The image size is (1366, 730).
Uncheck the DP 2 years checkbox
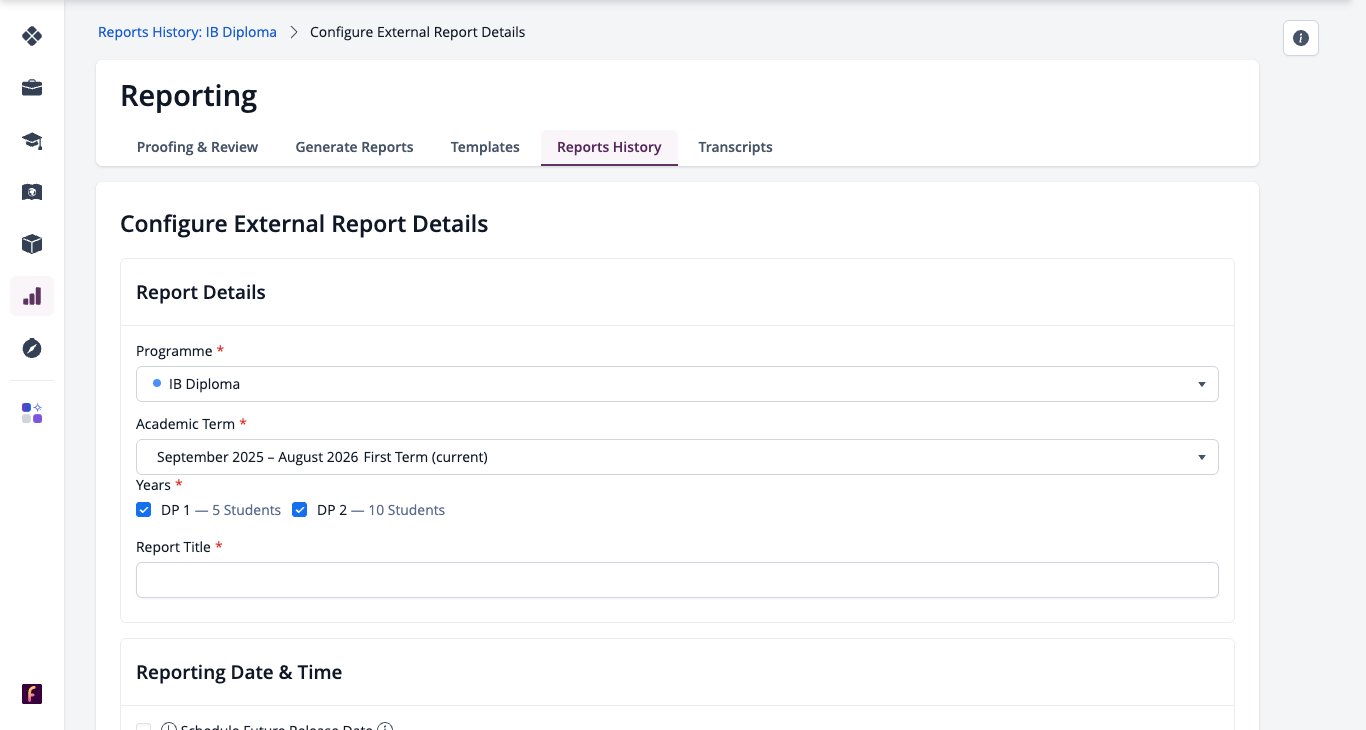299,510
